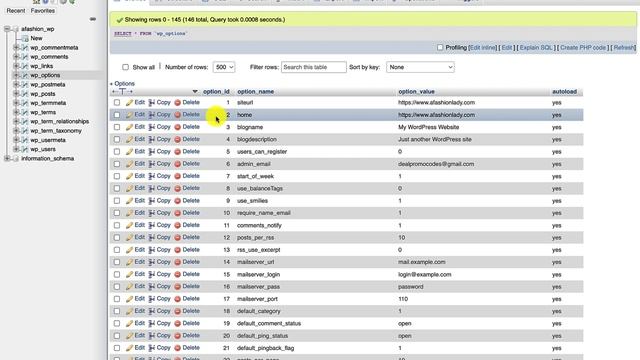Viewport: 640px width, 360px height.
Task: Click Copy icon for mailserver_url row
Action: click(151, 262)
